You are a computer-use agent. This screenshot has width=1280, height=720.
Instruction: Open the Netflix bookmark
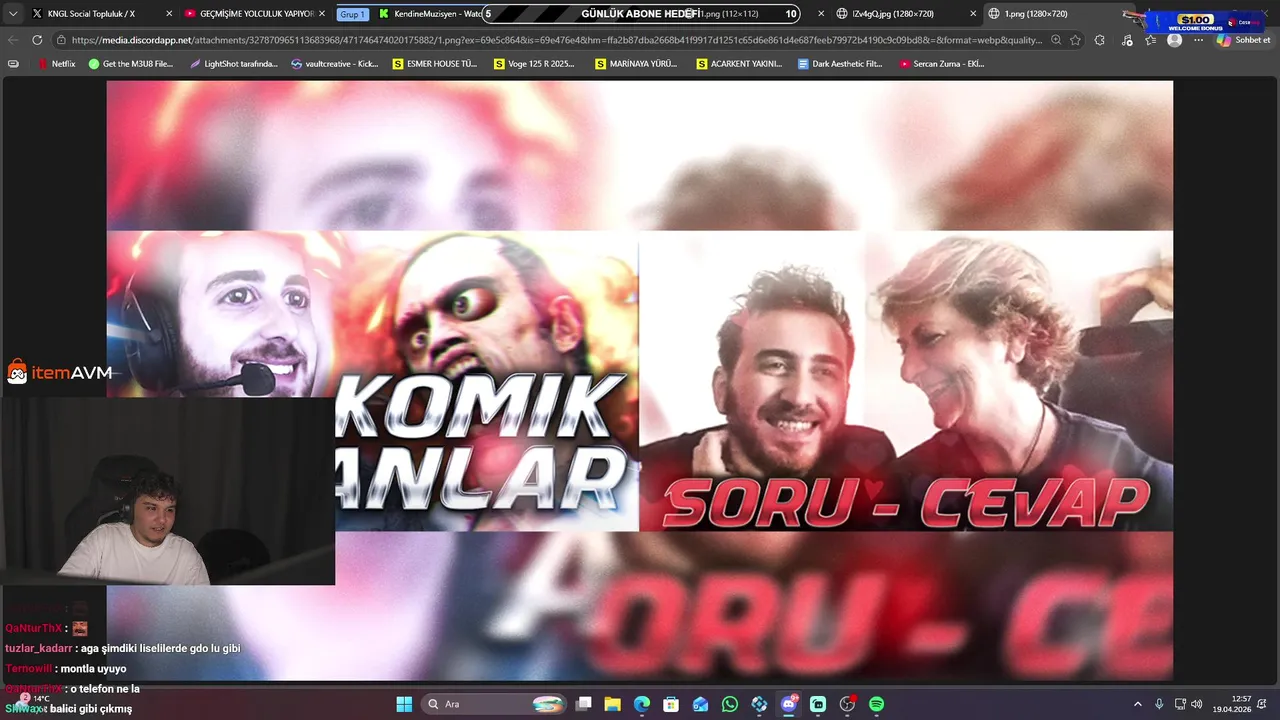[56, 64]
